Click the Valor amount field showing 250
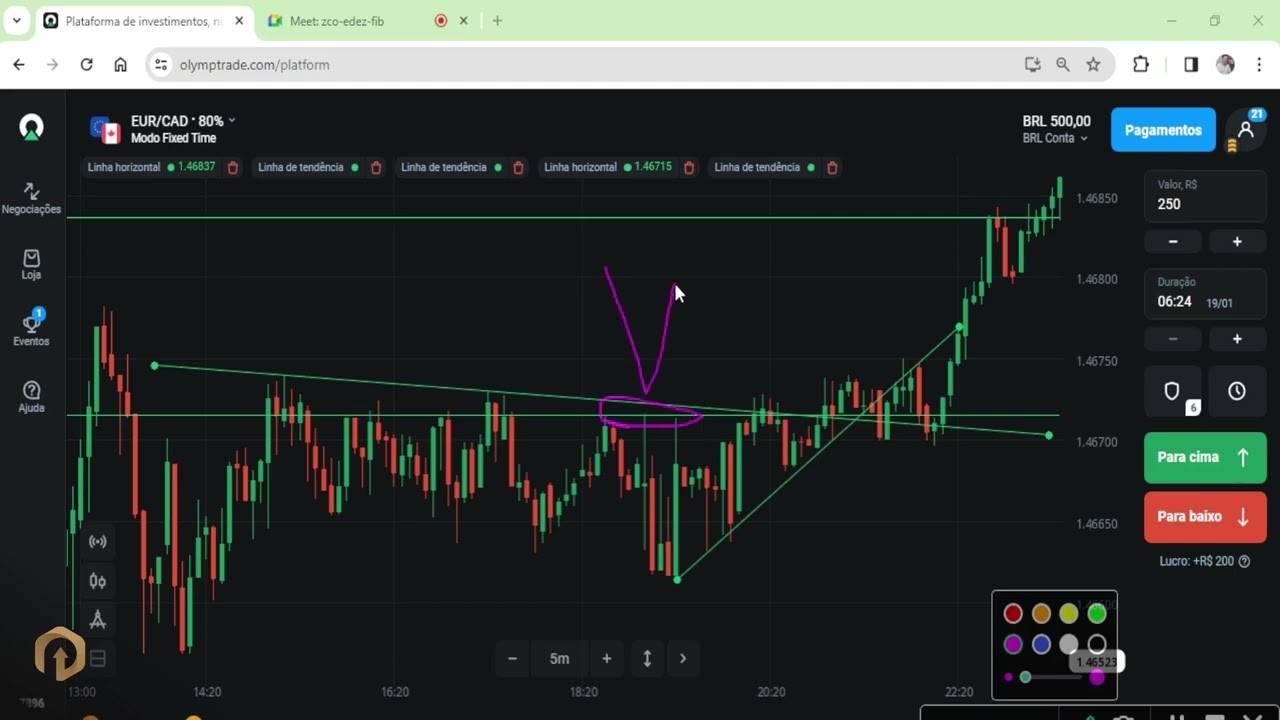 coord(1205,196)
